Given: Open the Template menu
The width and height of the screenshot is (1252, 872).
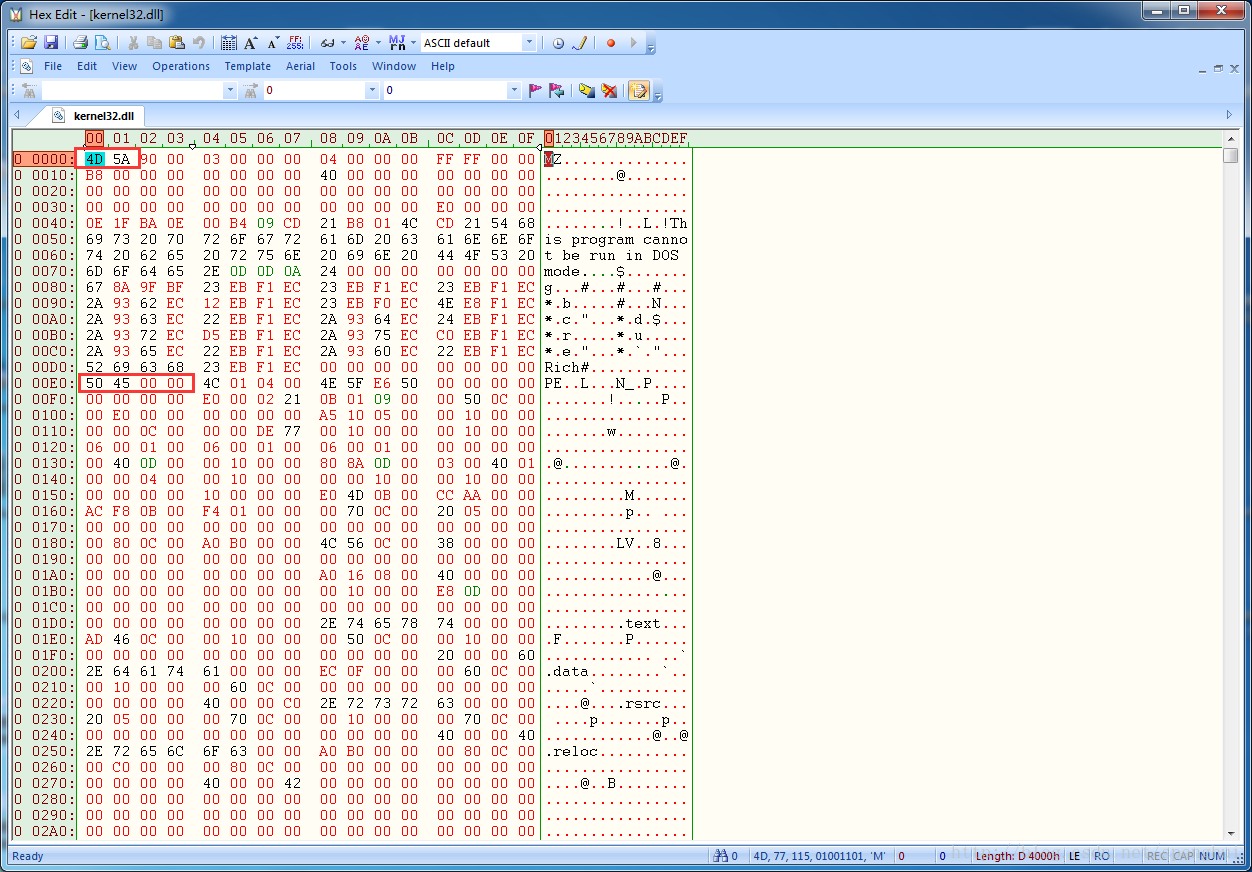Looking at the screenshot, I should point(247,66).
